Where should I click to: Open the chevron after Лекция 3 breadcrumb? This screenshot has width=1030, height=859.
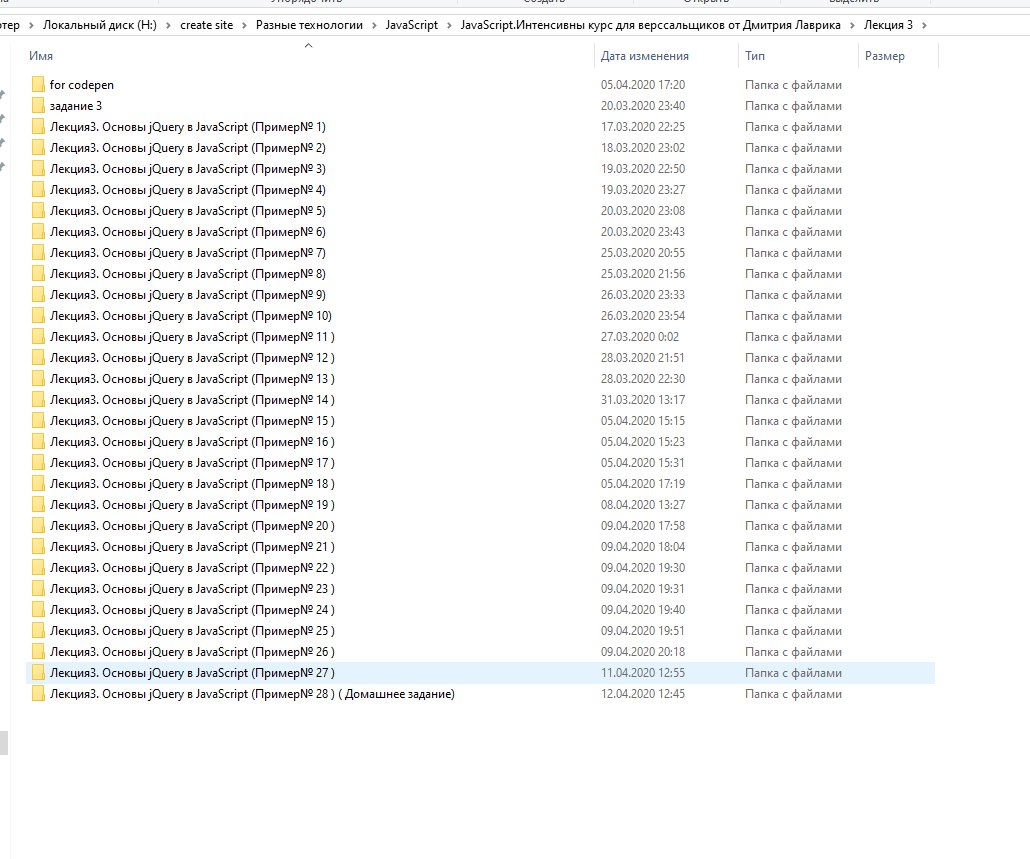(924, 26)
